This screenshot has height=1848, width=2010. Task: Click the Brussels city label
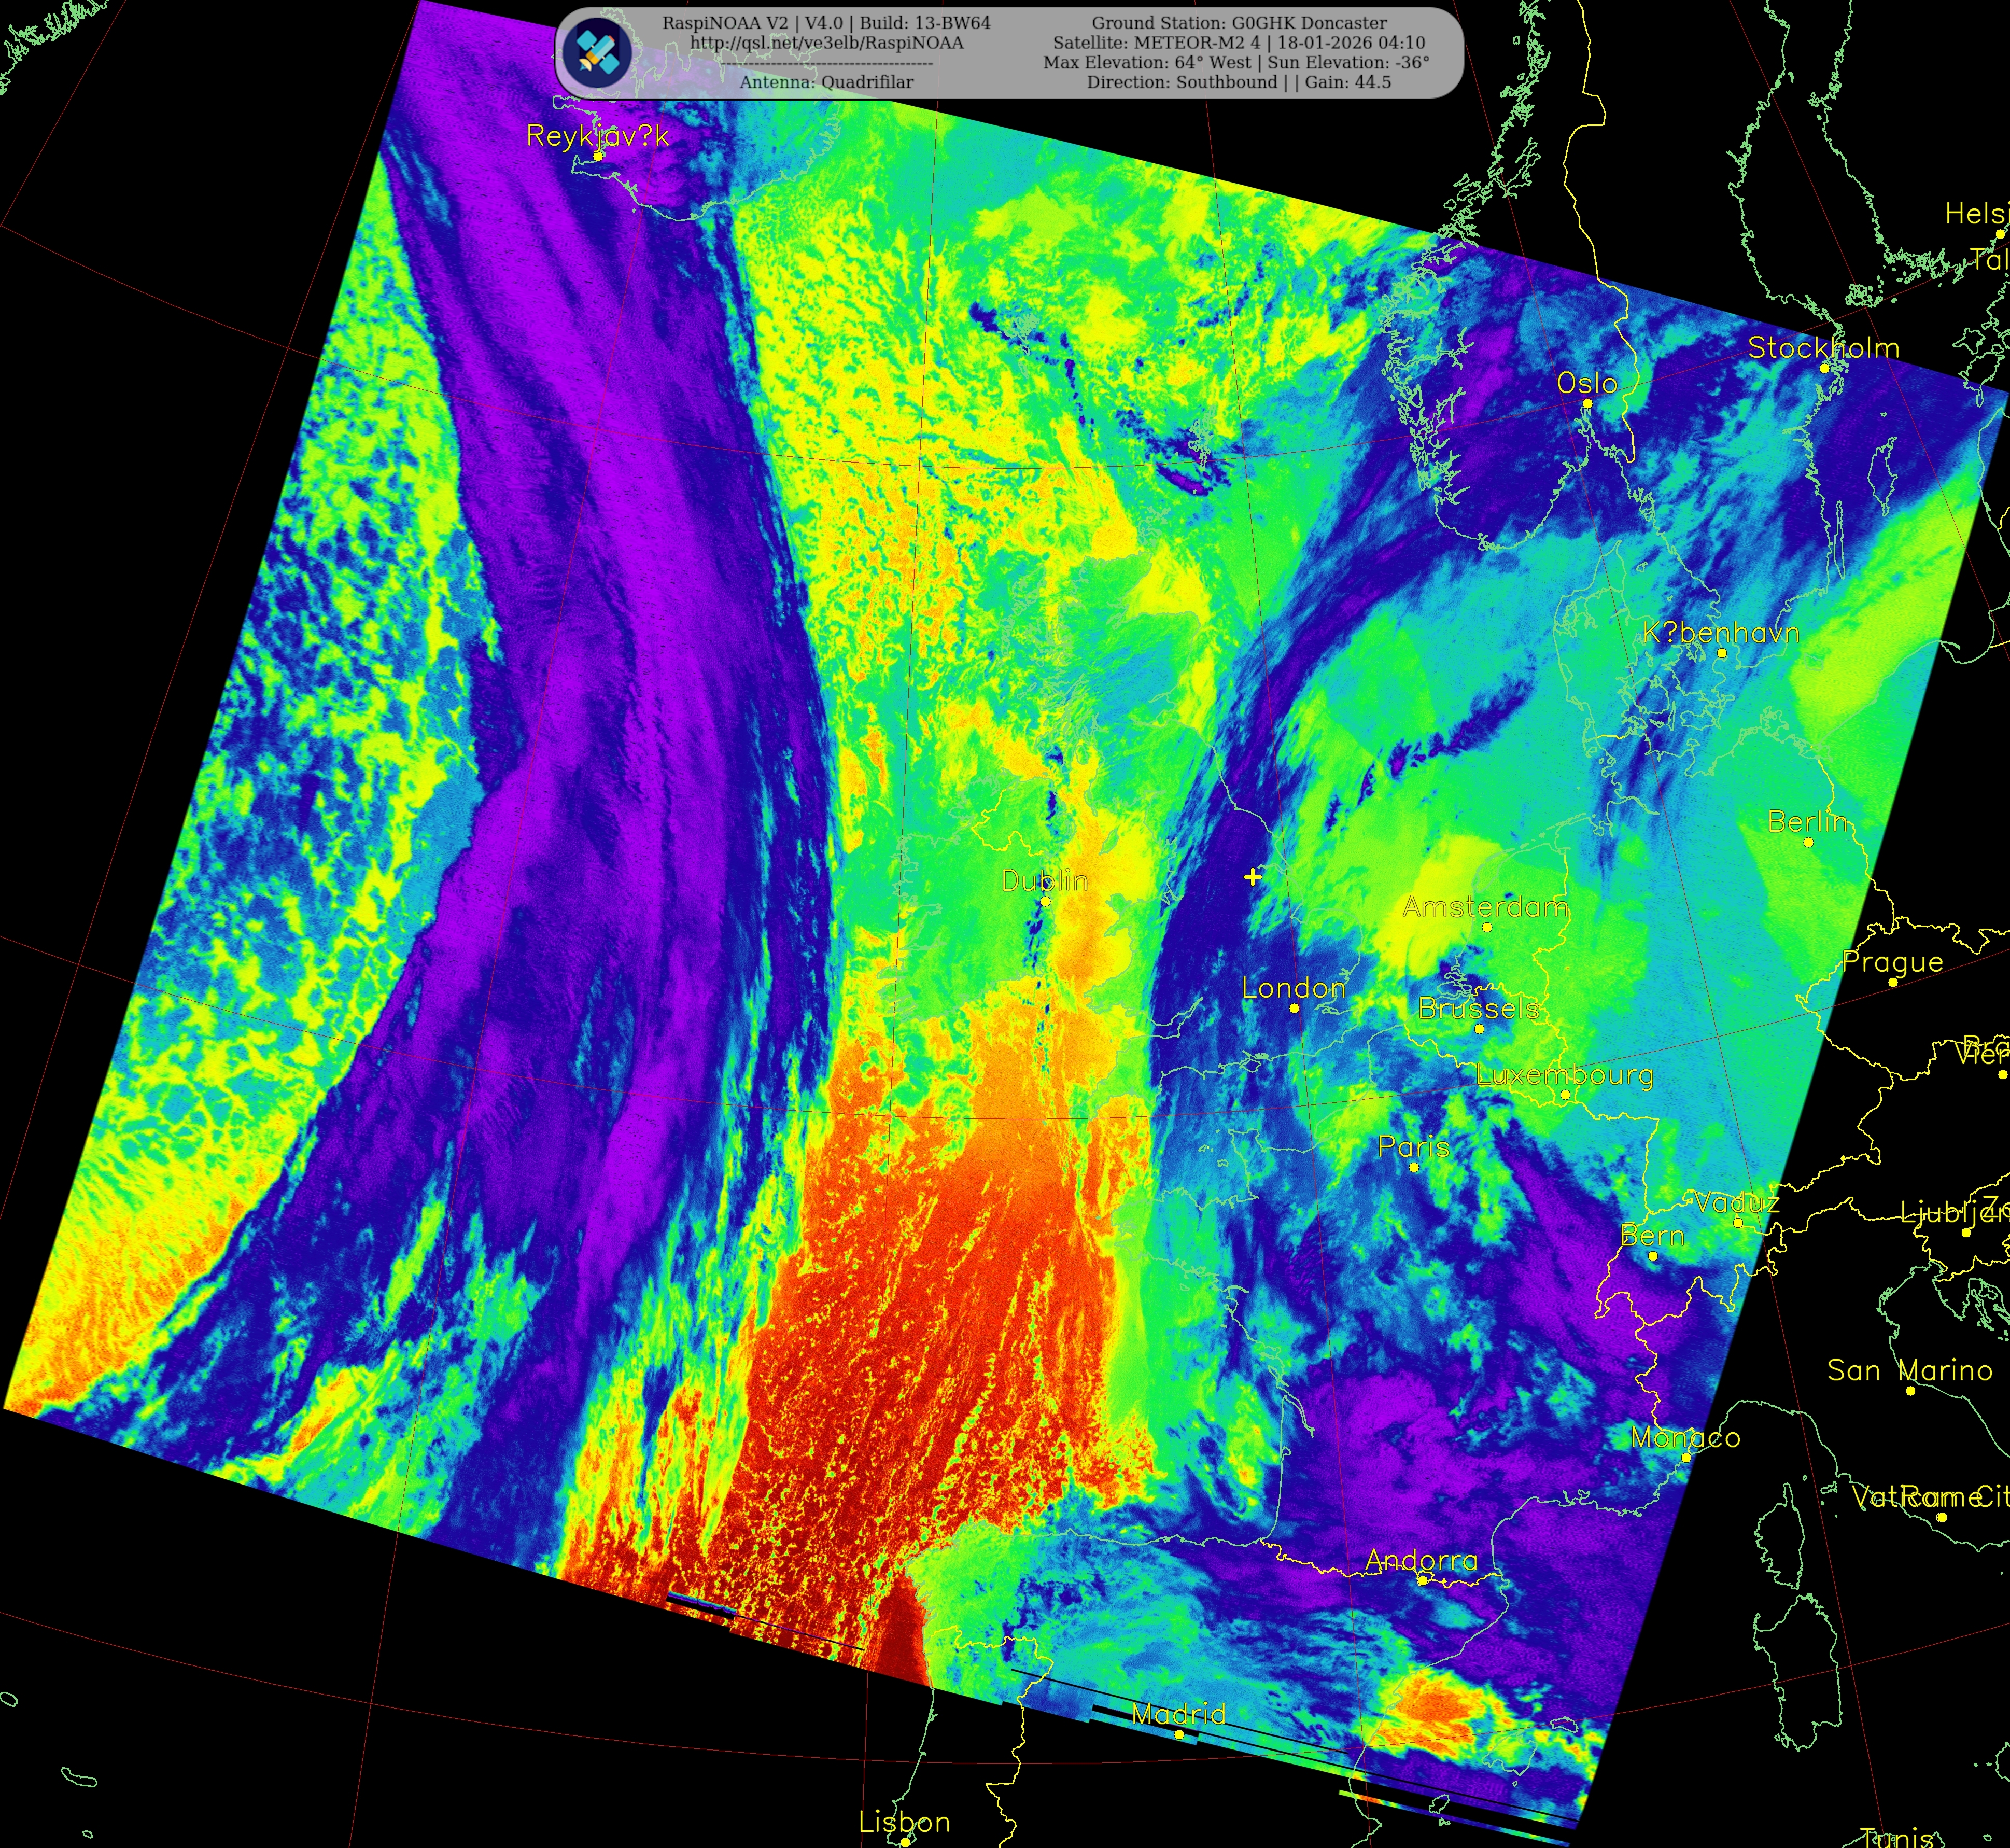coord(1478,1008)
